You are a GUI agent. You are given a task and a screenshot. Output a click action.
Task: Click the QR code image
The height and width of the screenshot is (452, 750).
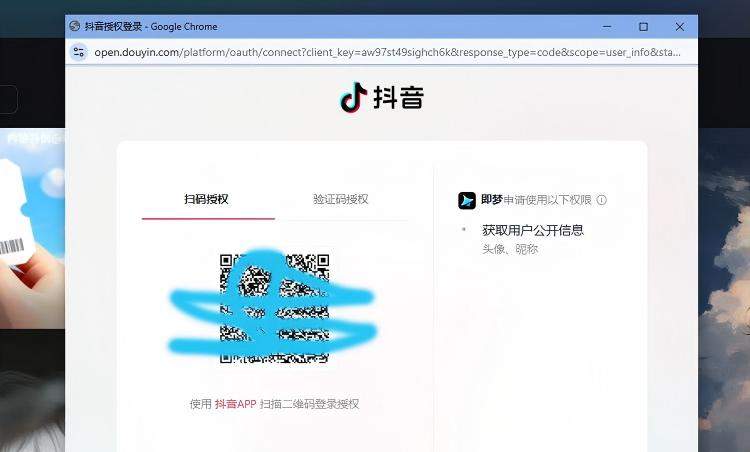coord(275,308)
